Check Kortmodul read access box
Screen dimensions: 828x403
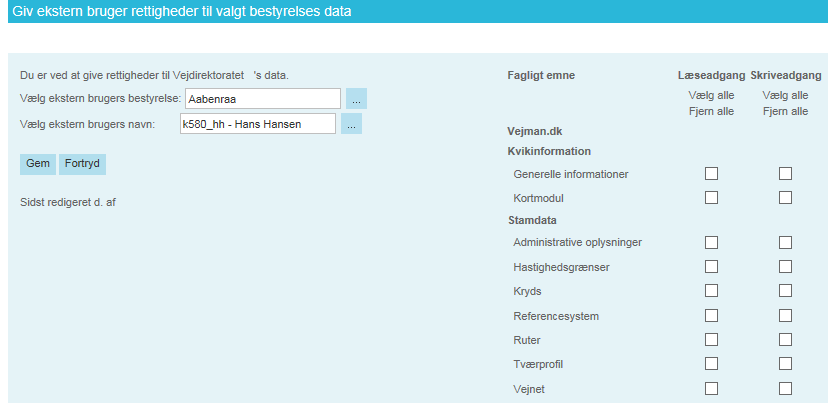click(711, 197)
